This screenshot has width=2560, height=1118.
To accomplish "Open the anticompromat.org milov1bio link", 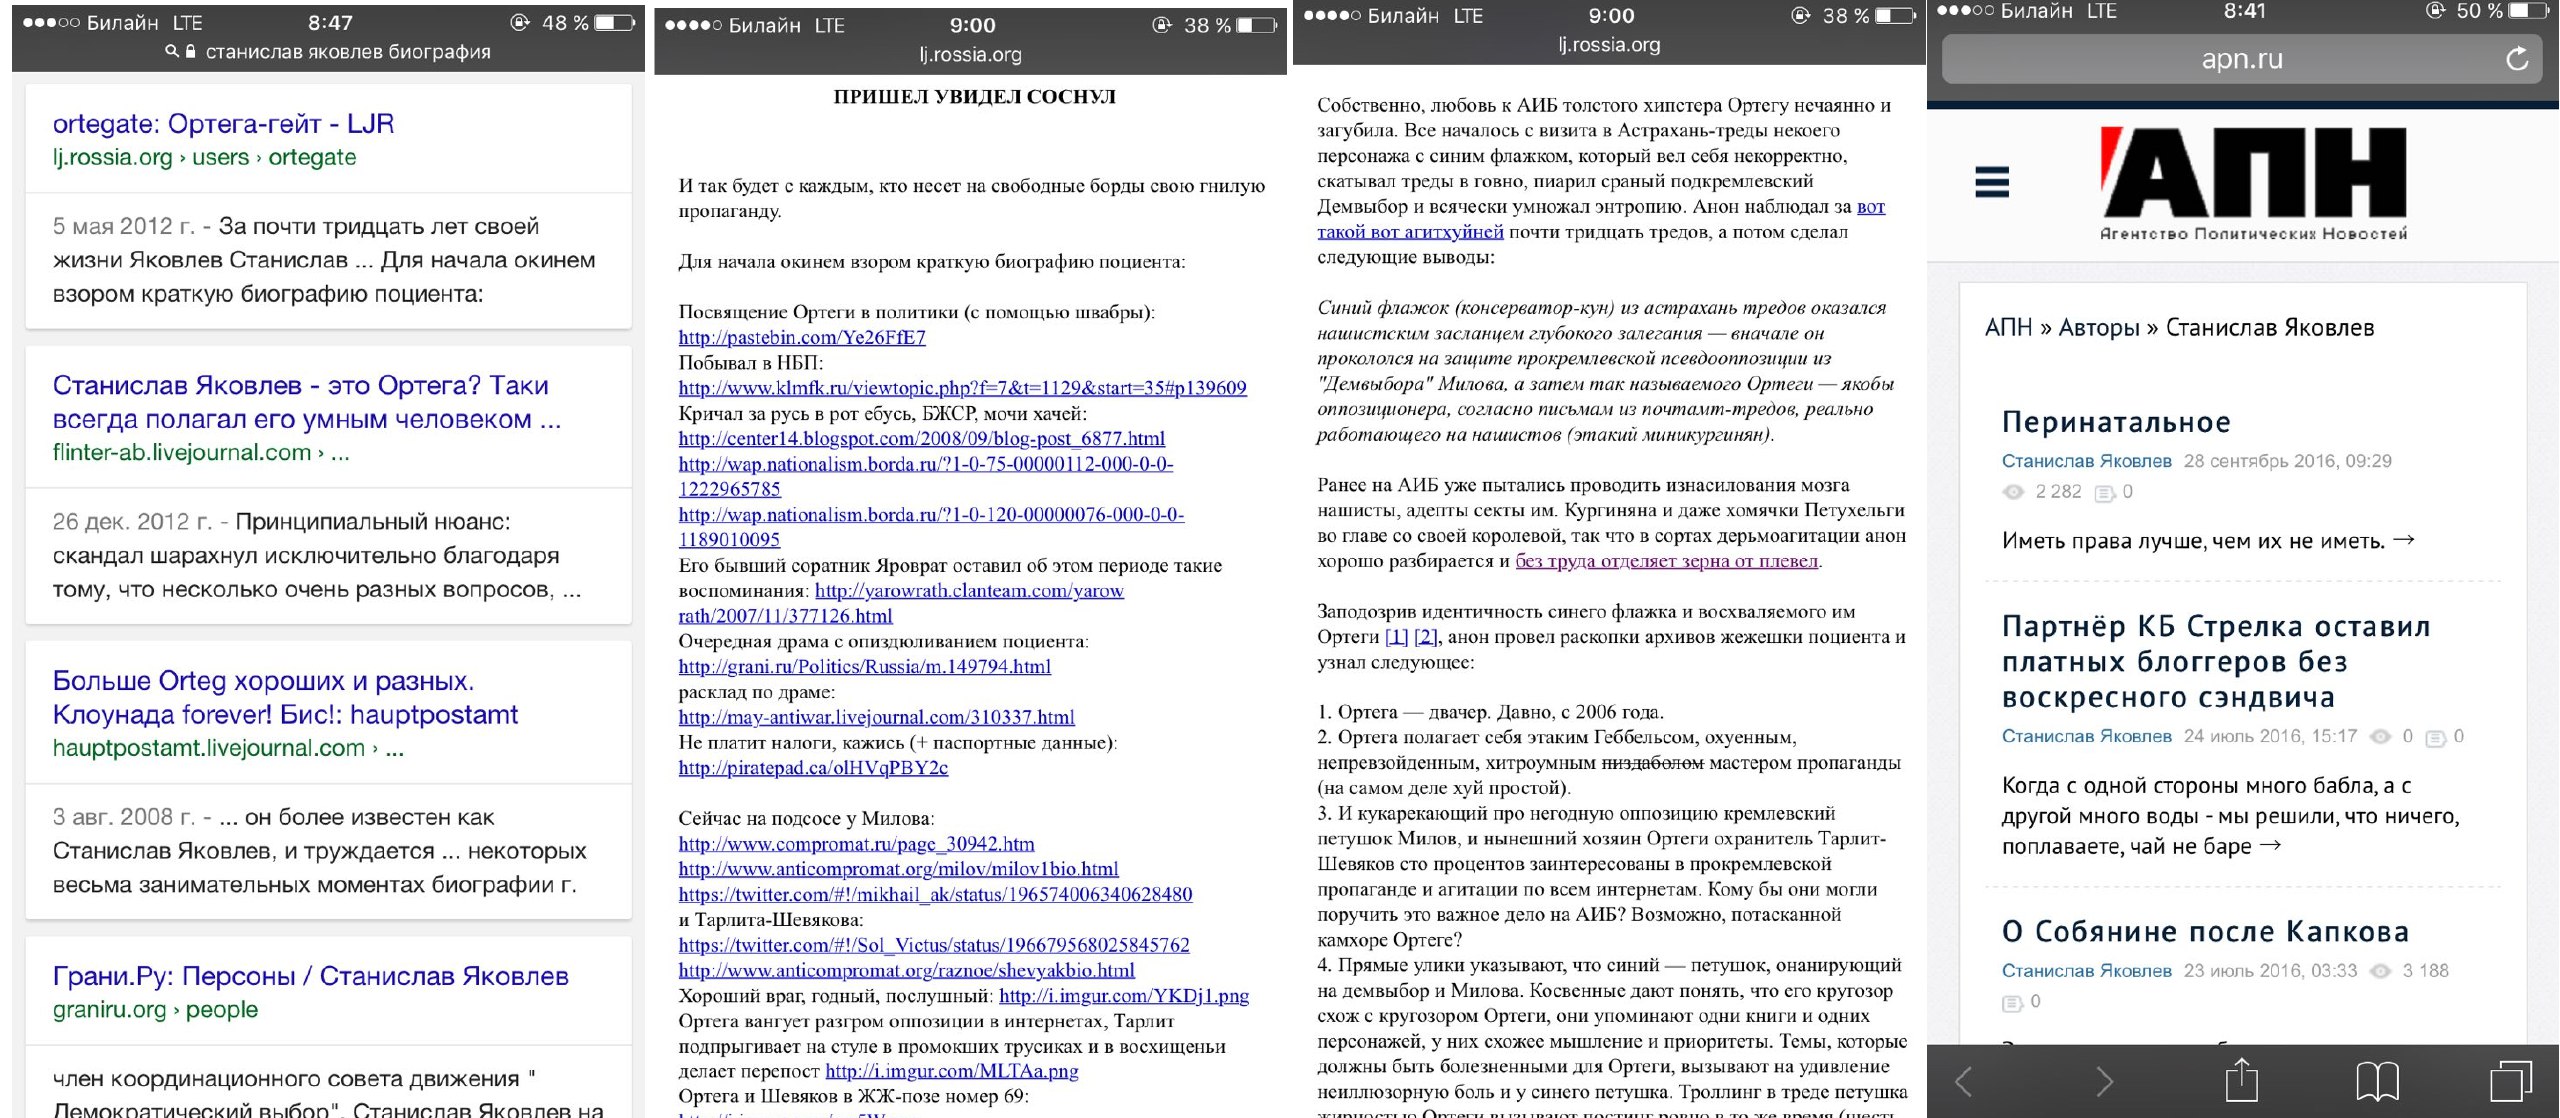I will click(898, 869).
